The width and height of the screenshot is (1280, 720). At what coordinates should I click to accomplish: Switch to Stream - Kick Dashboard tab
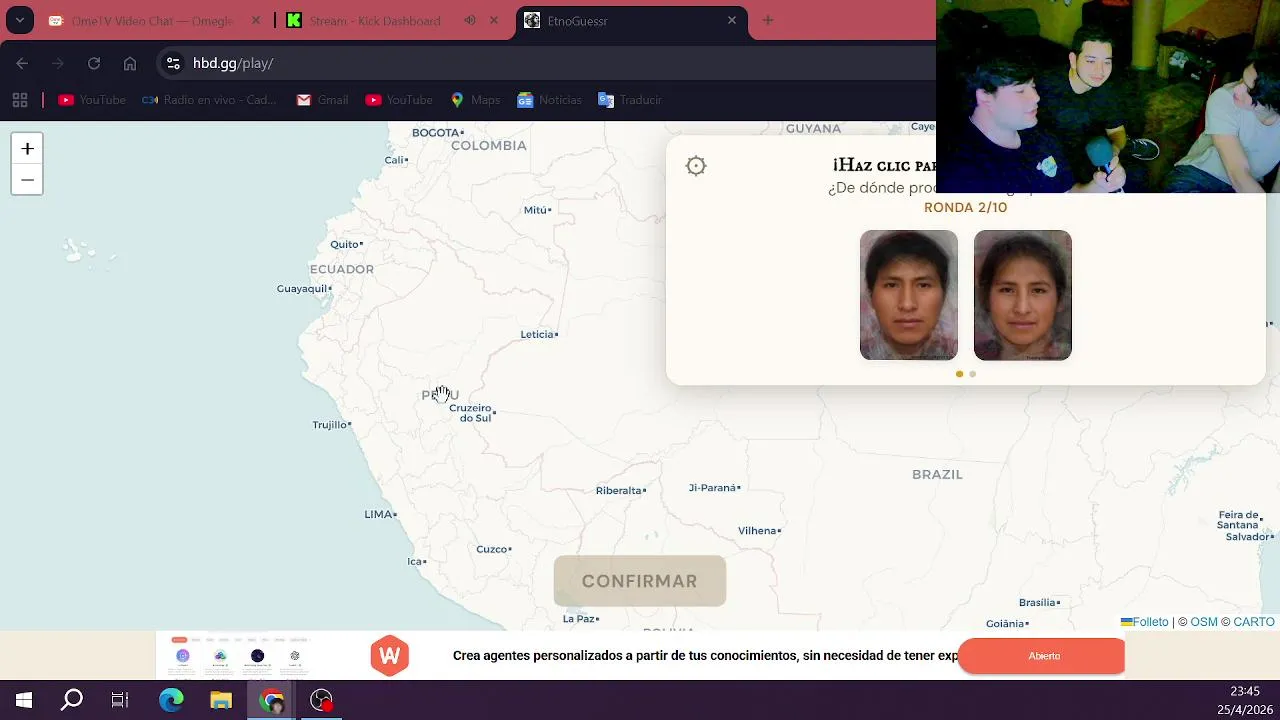(375, 20)
